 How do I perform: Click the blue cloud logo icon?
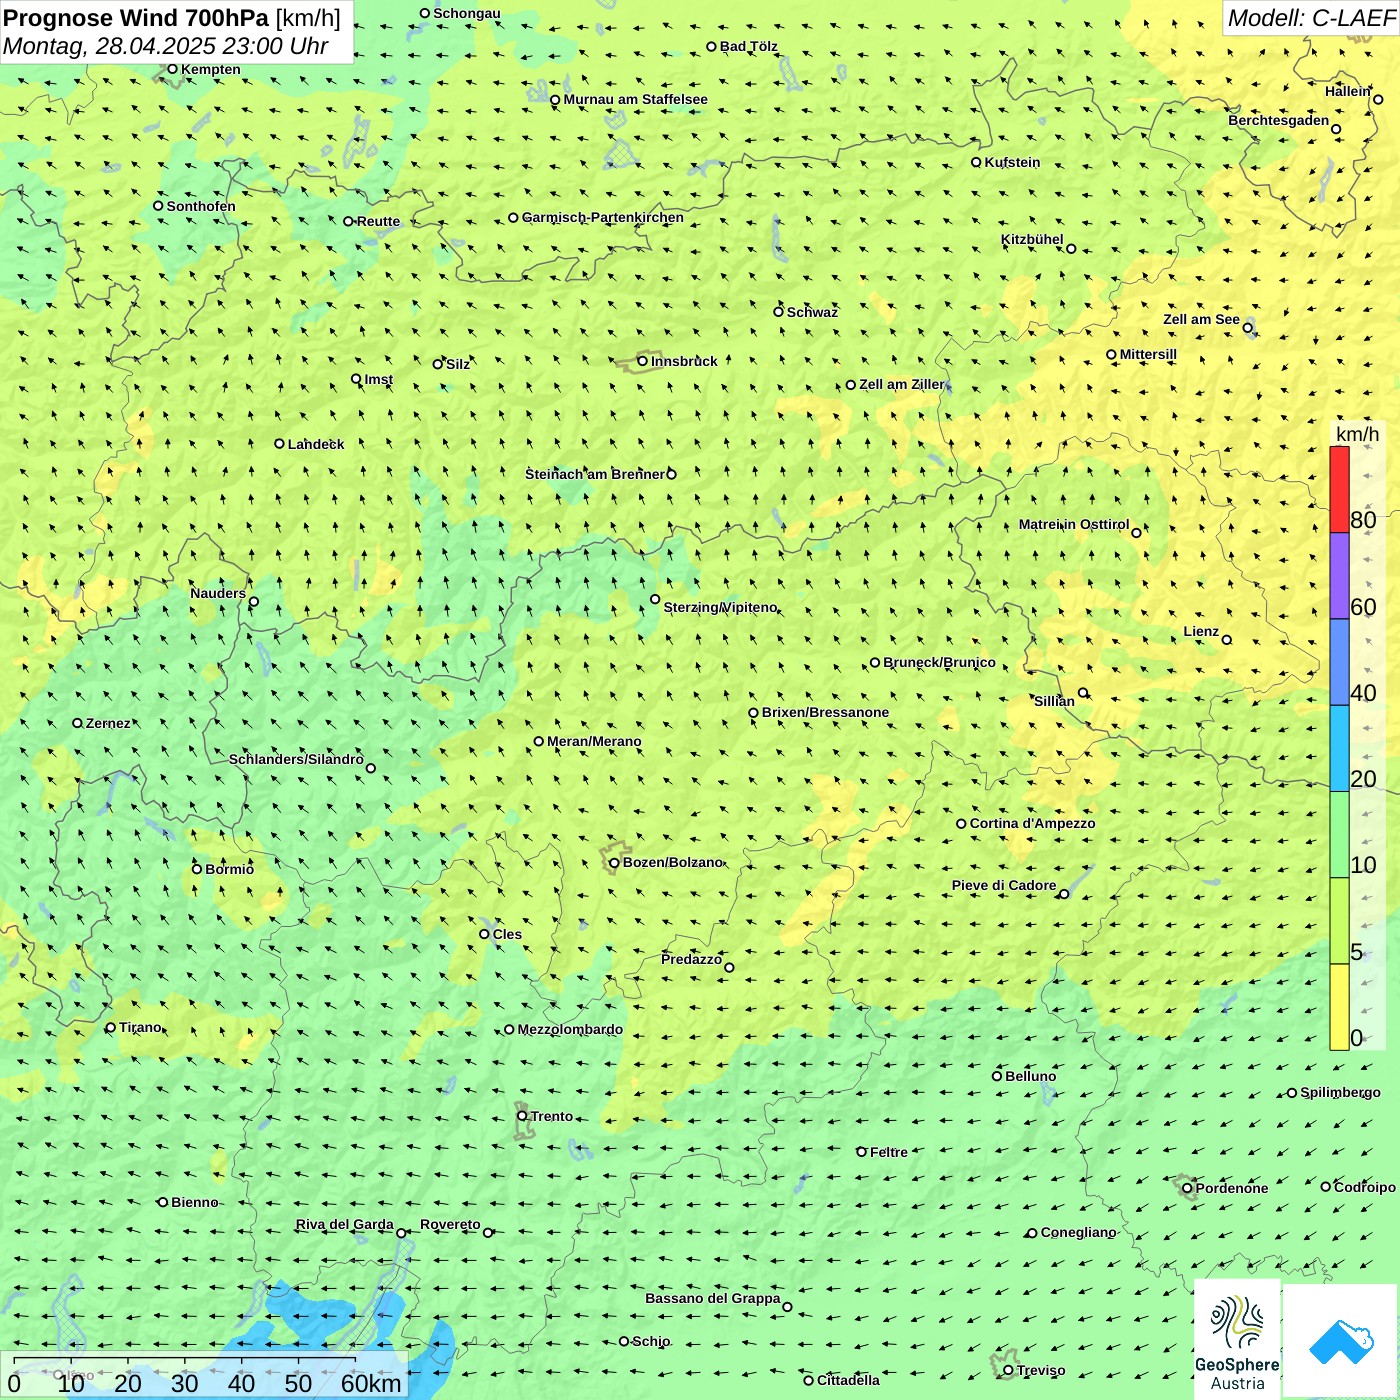coord(1341,1341)
